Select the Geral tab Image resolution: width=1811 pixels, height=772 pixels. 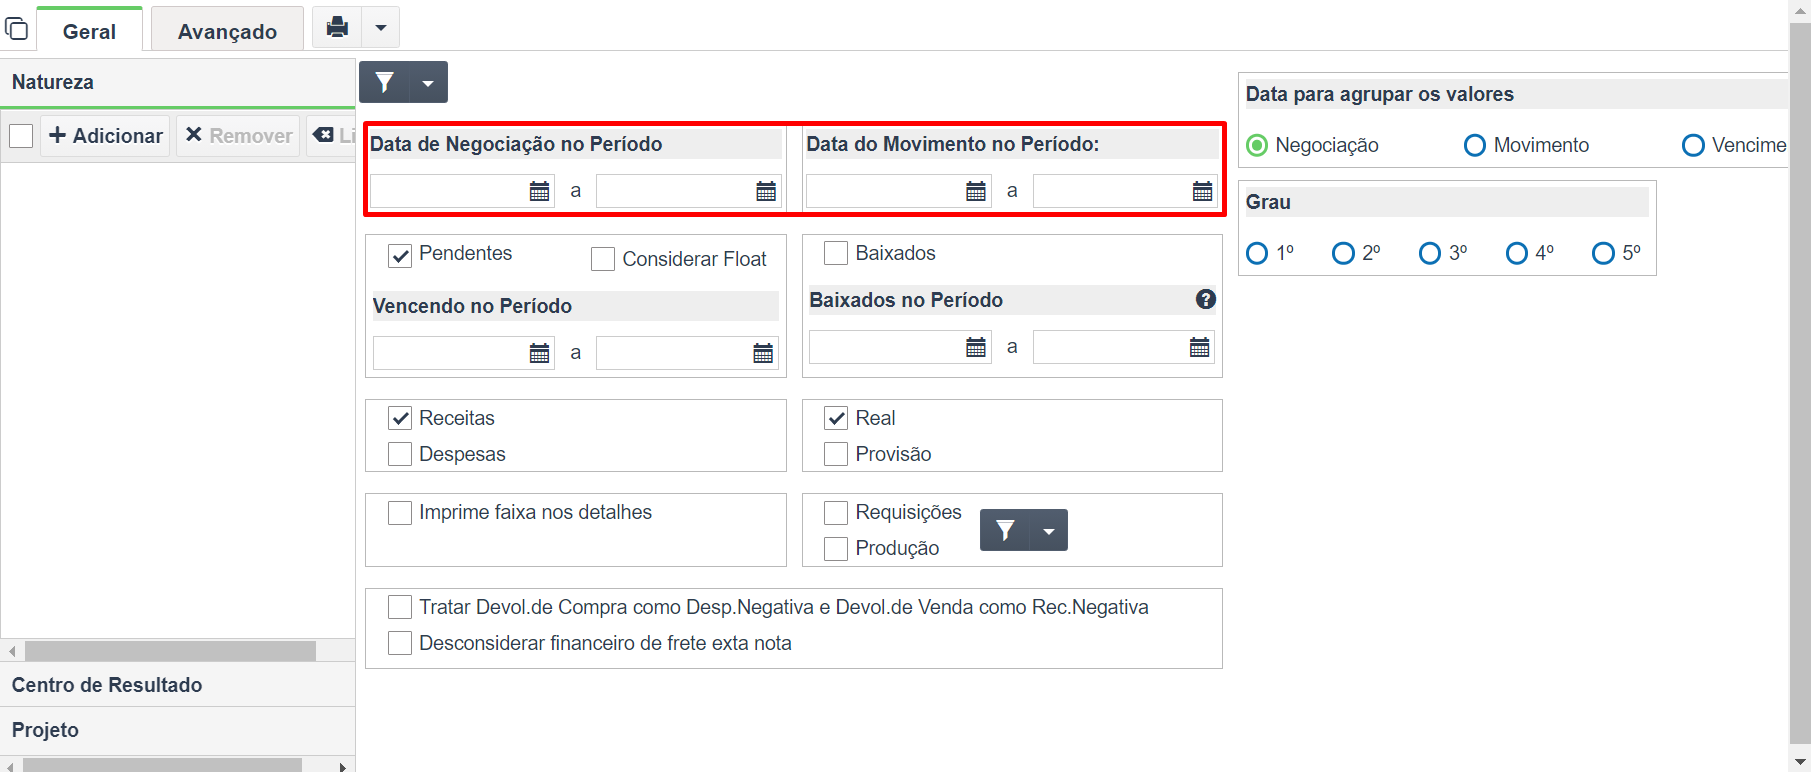click(x=89, y=31)
